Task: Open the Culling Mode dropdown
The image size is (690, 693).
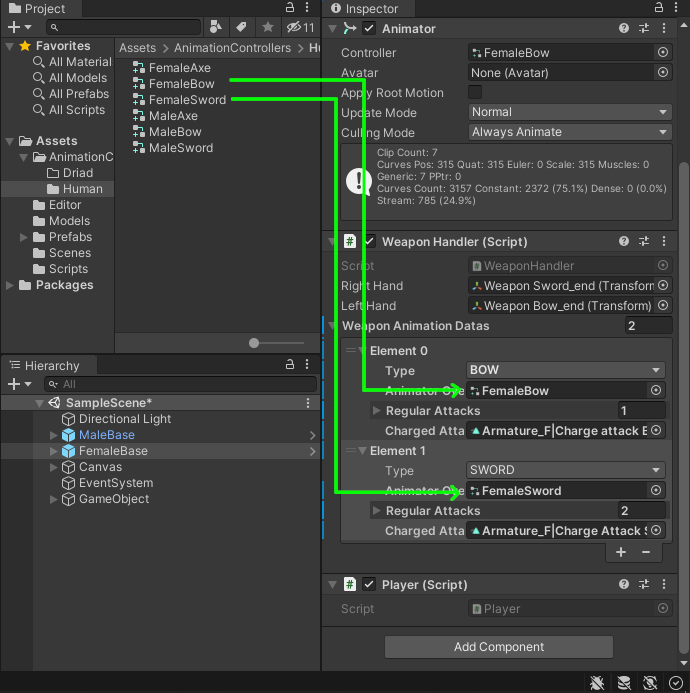Action: click(x=569, y=132)
